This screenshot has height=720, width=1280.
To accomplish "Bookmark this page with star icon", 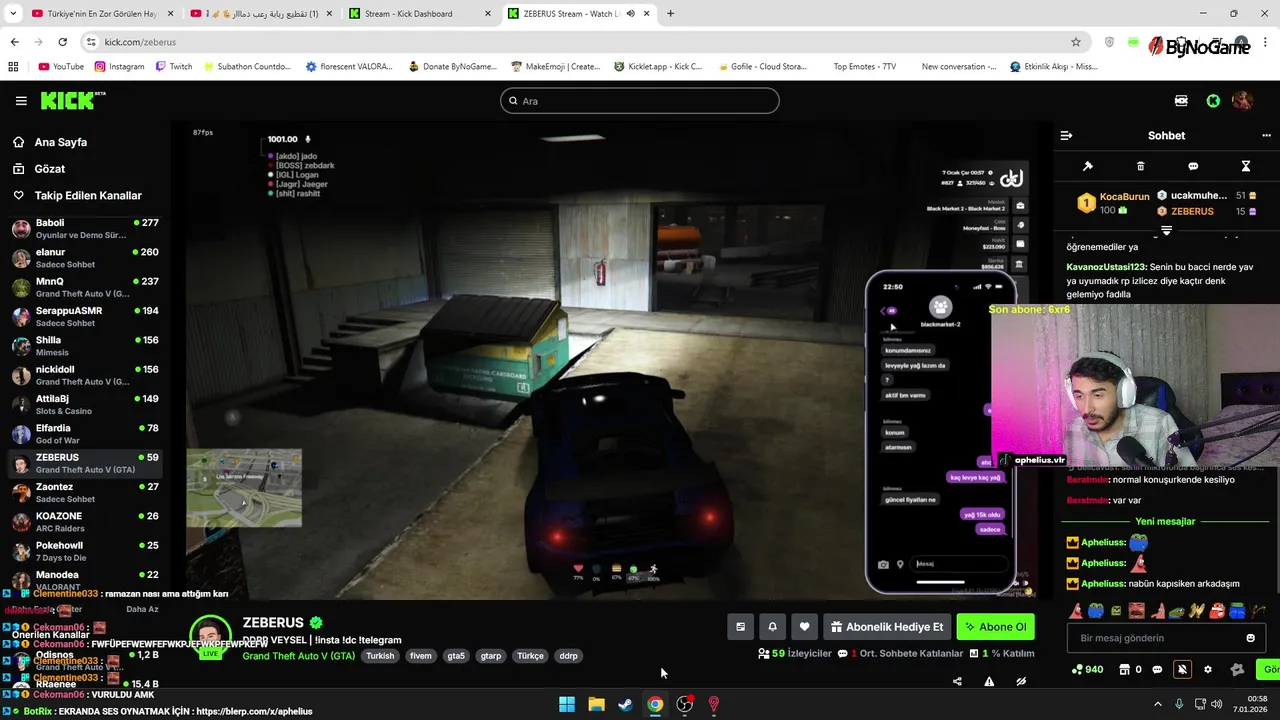I will (x=1076, y=42).
